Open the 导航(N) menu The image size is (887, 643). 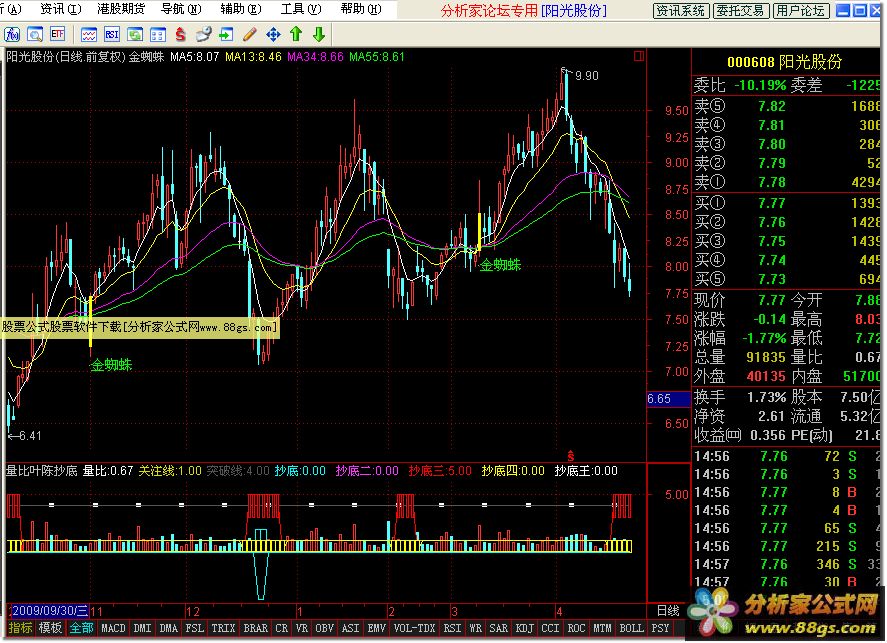coord(180,9)
